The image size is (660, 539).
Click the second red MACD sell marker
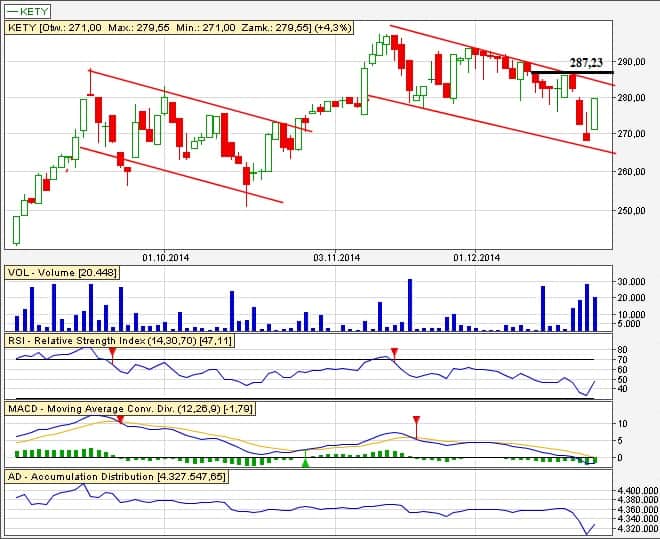417,421
